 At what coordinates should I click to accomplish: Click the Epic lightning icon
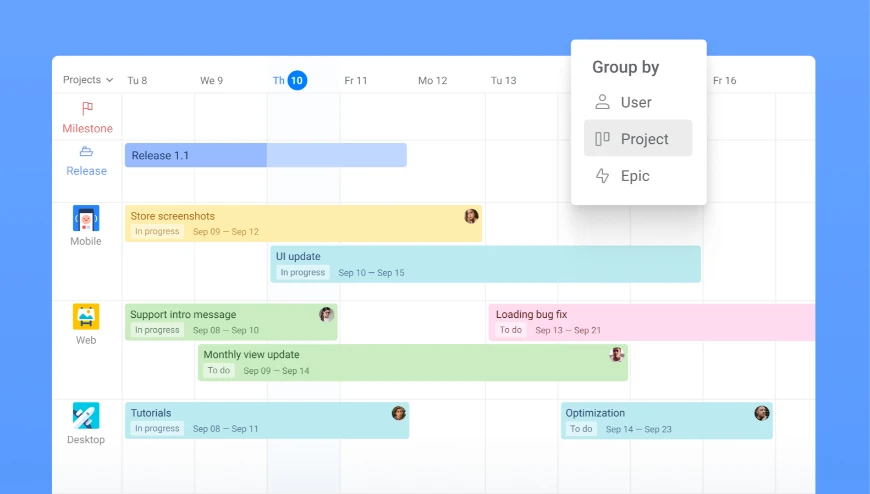coord(602,176)
